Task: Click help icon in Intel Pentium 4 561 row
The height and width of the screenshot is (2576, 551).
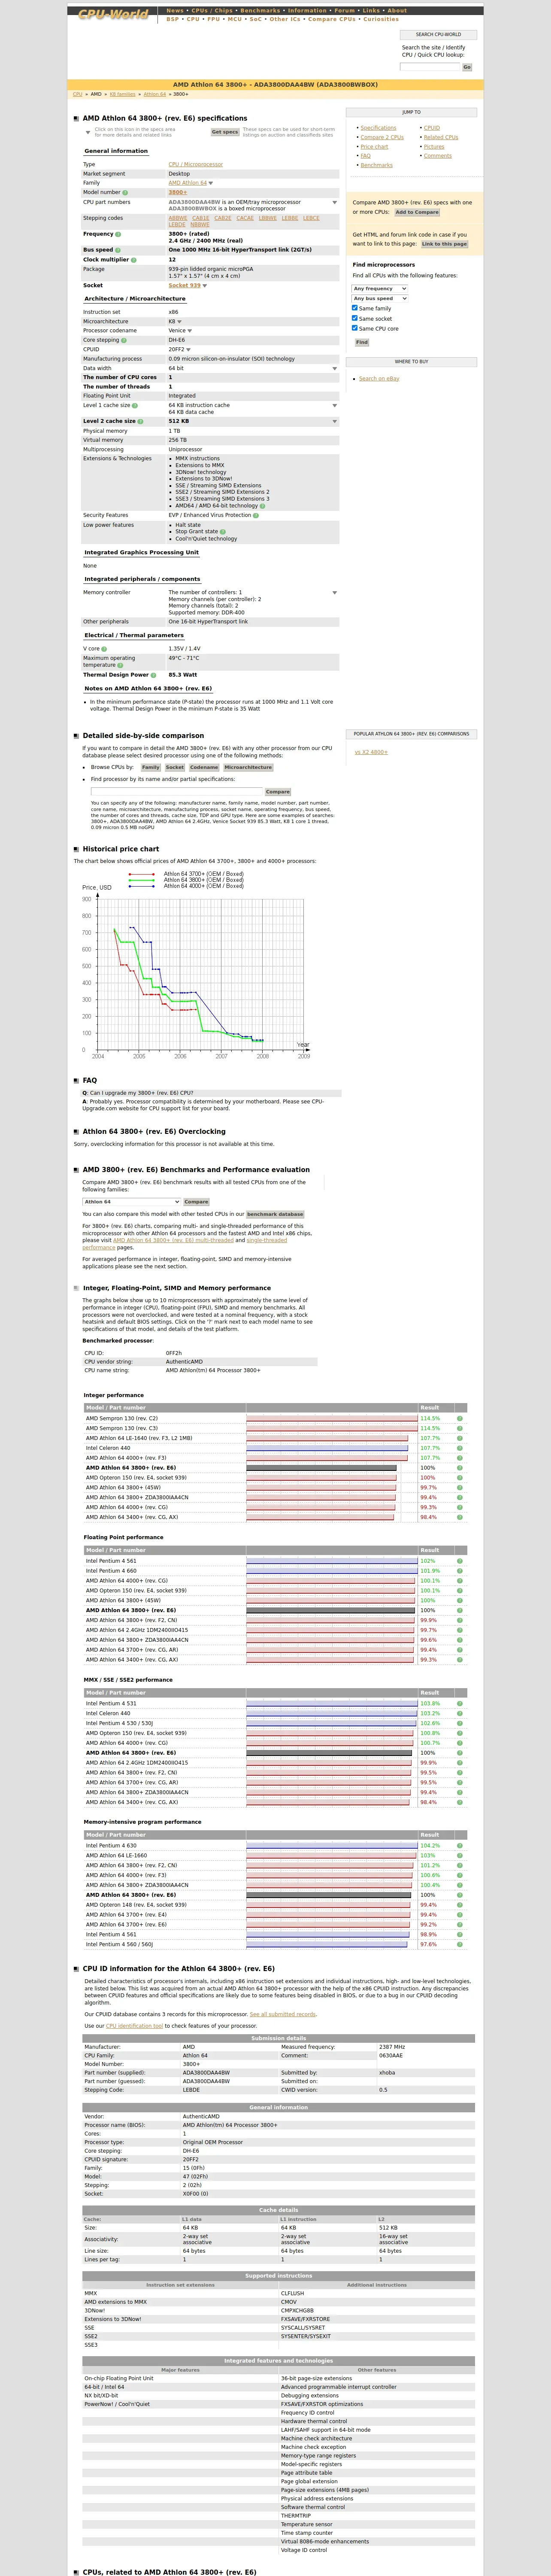Action: click(x=460, y=1561)
